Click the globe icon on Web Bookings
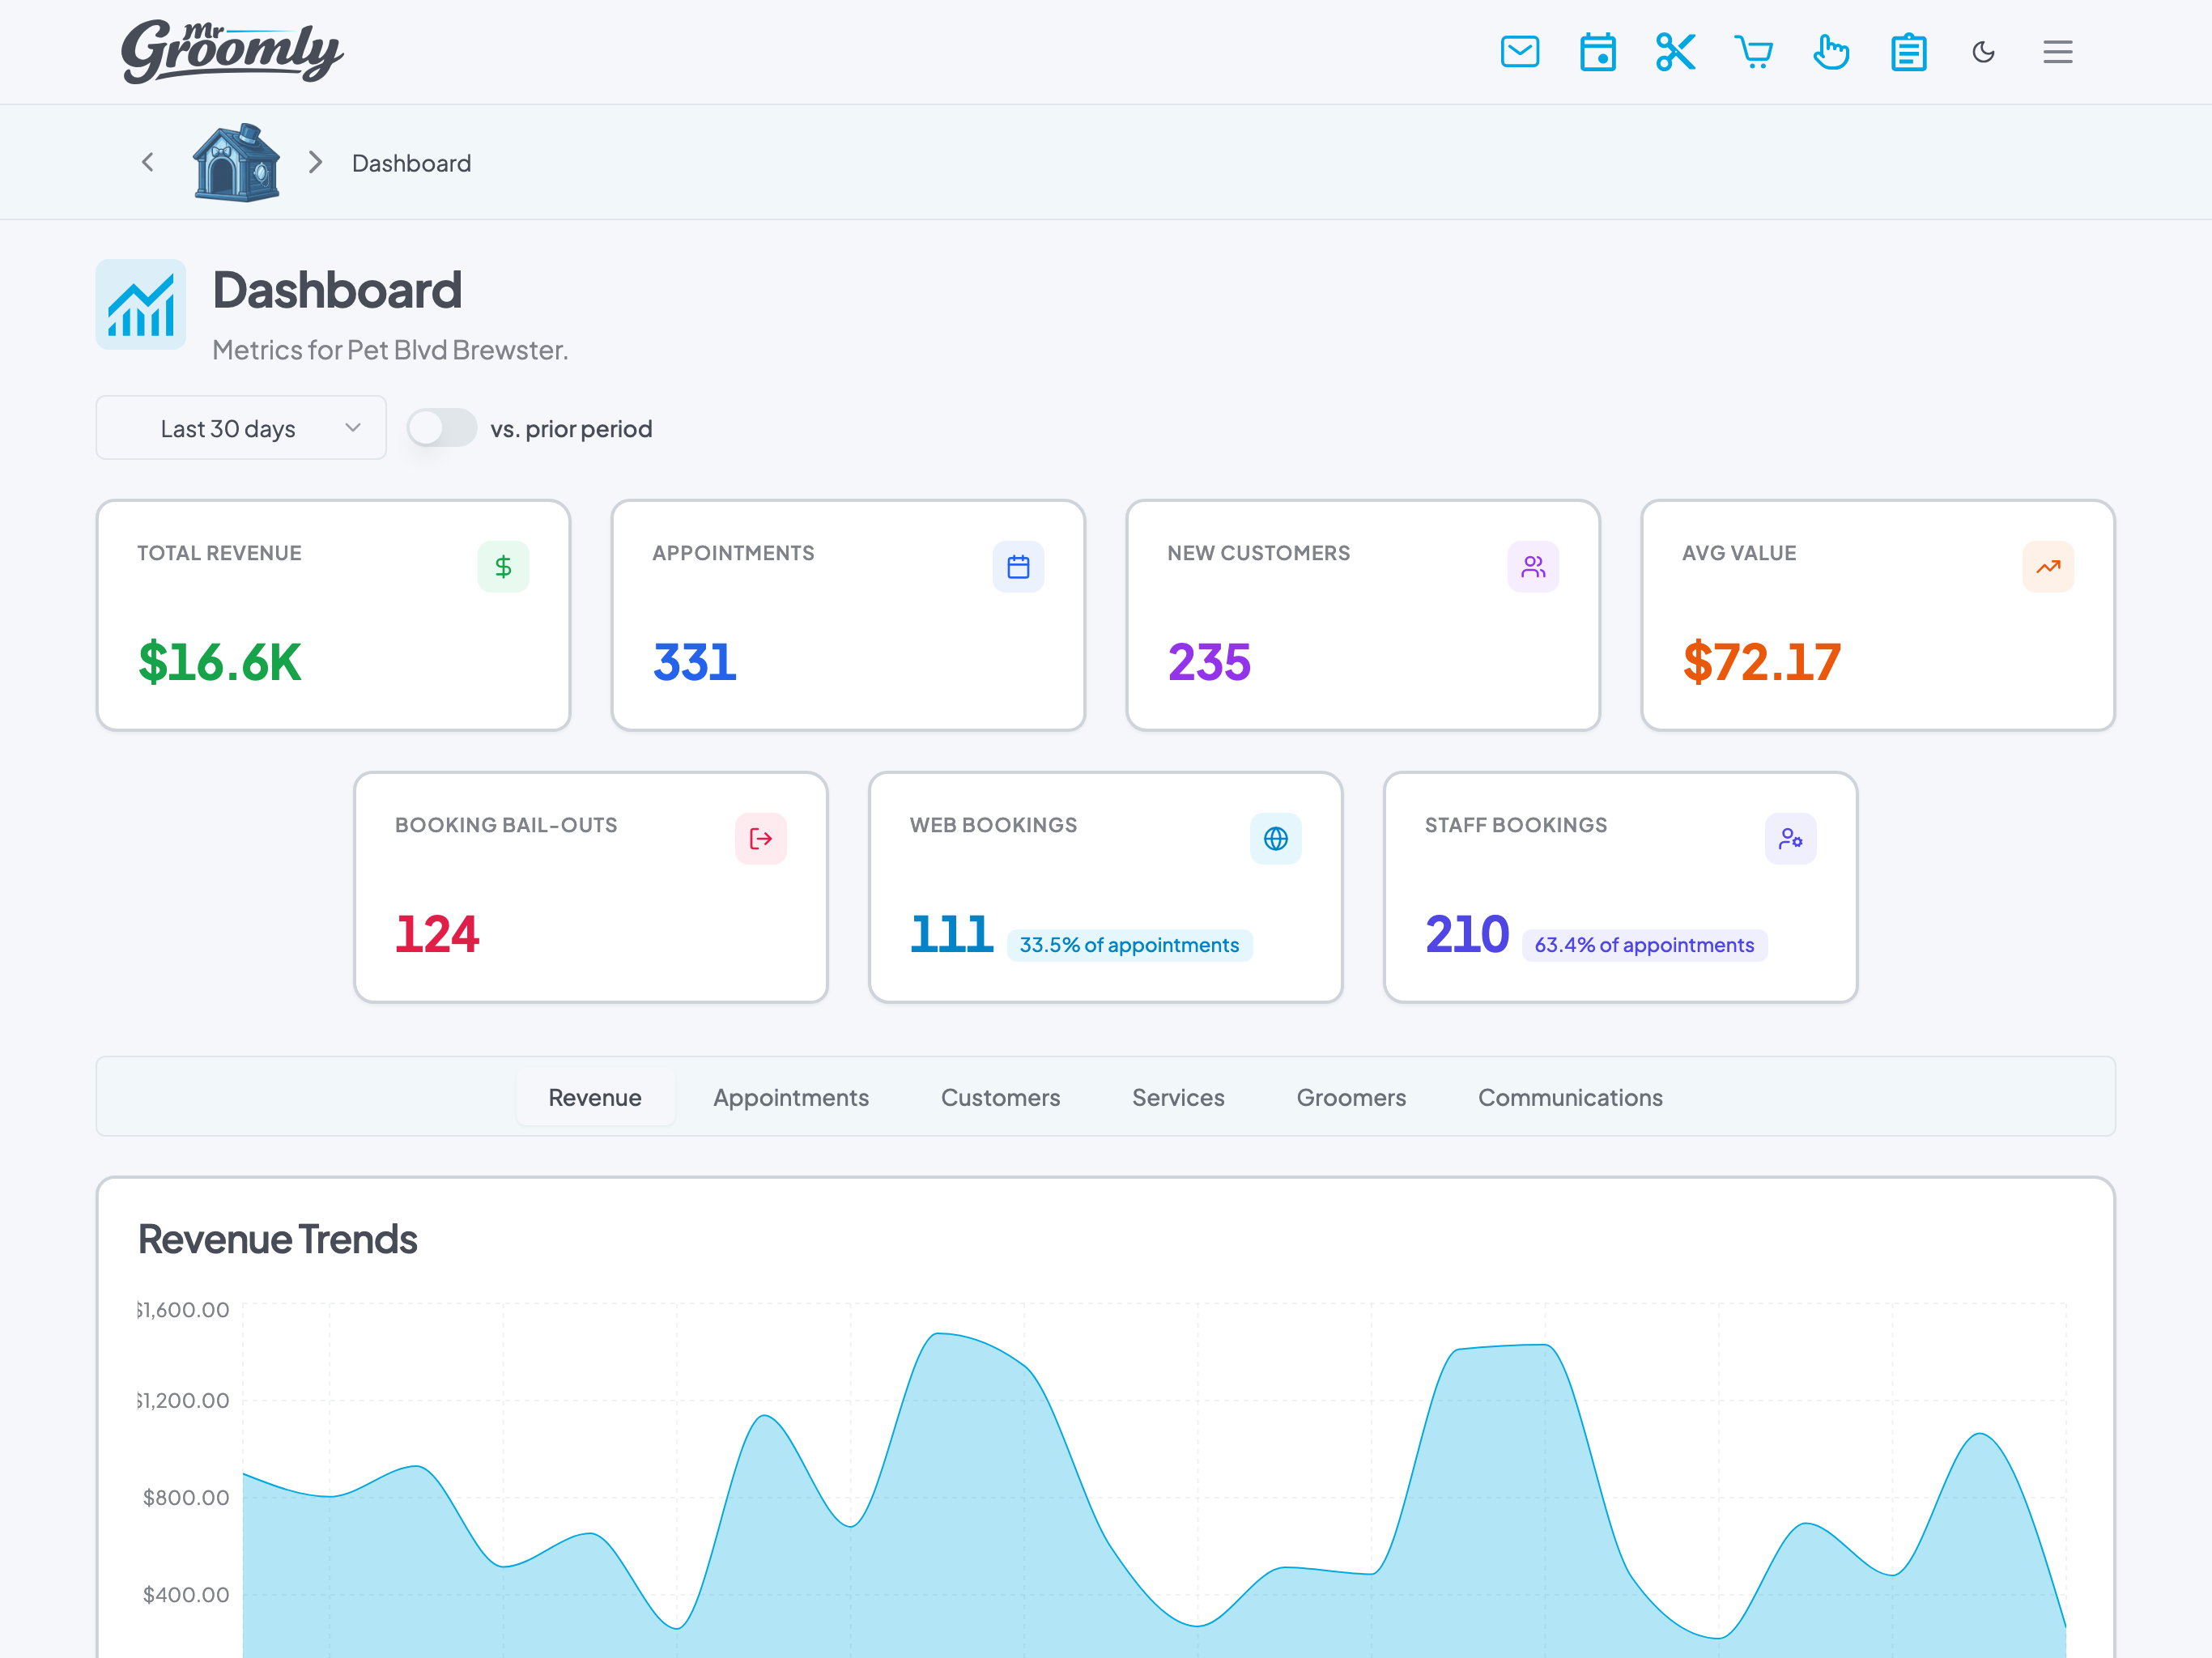The width and height of the screenshot is (2212, 1658). pos(1276,838)
